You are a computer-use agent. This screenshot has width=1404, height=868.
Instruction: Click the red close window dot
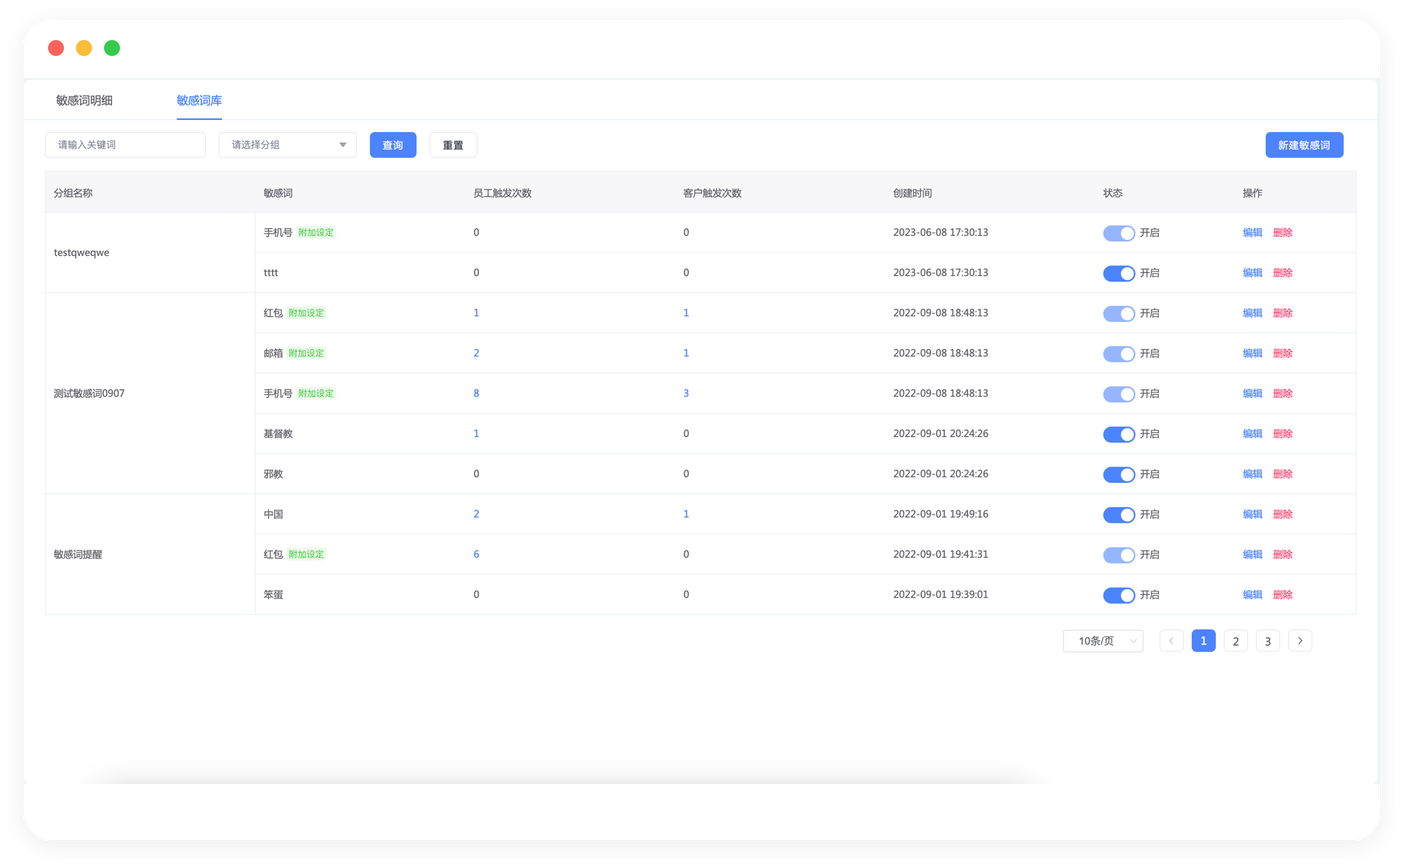pyautogui.click(x=56, y=48)
